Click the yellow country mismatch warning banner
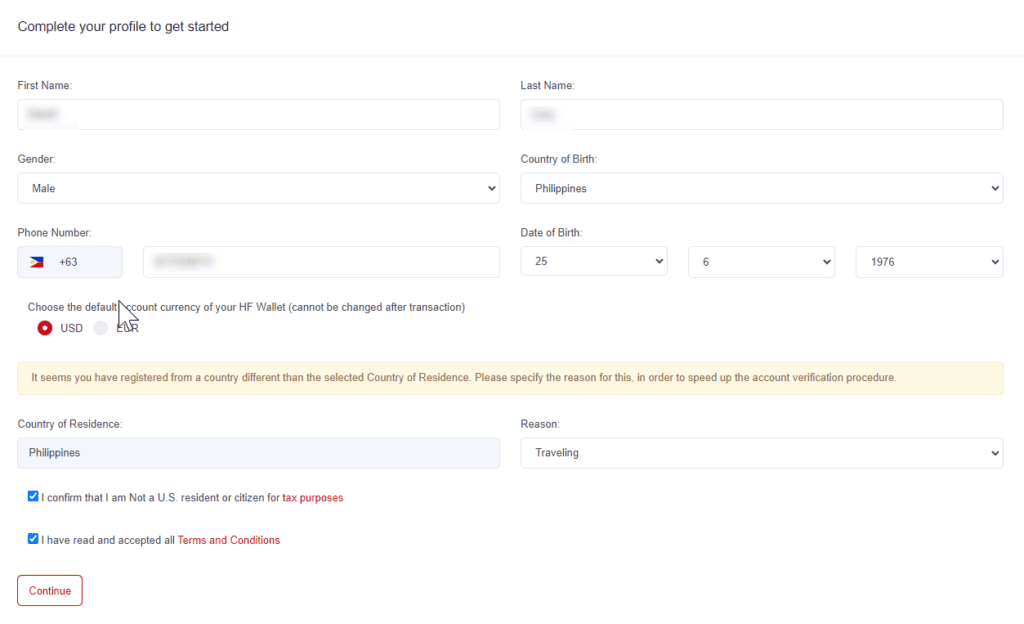This screenshot has width=1024, height=624. tap(510, 378)
